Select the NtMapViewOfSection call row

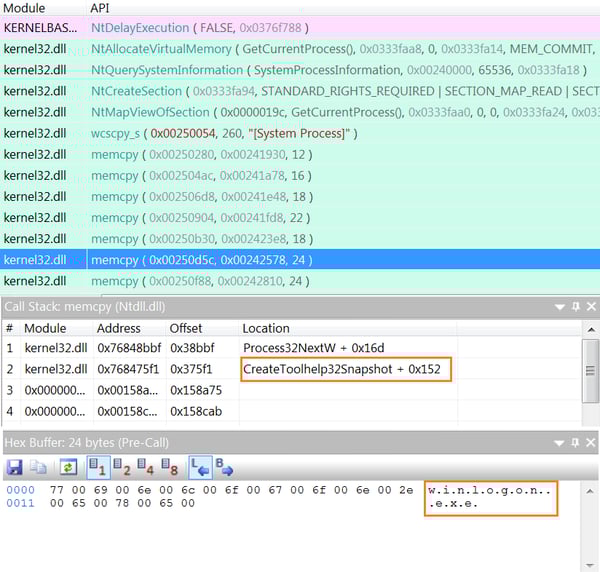pos(300,112)
